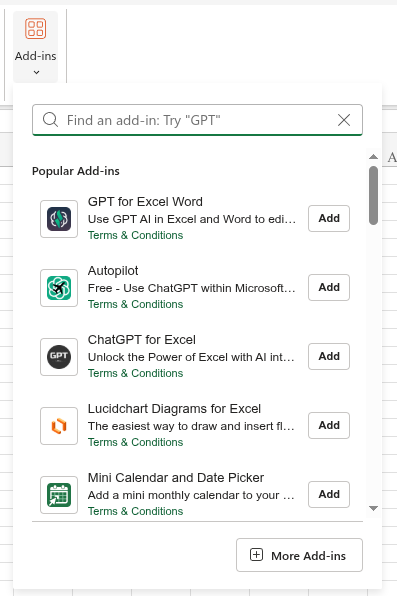Click the GPT for Excel Word icon
This screenshot has height=596, width=397.
coord(59,219)
